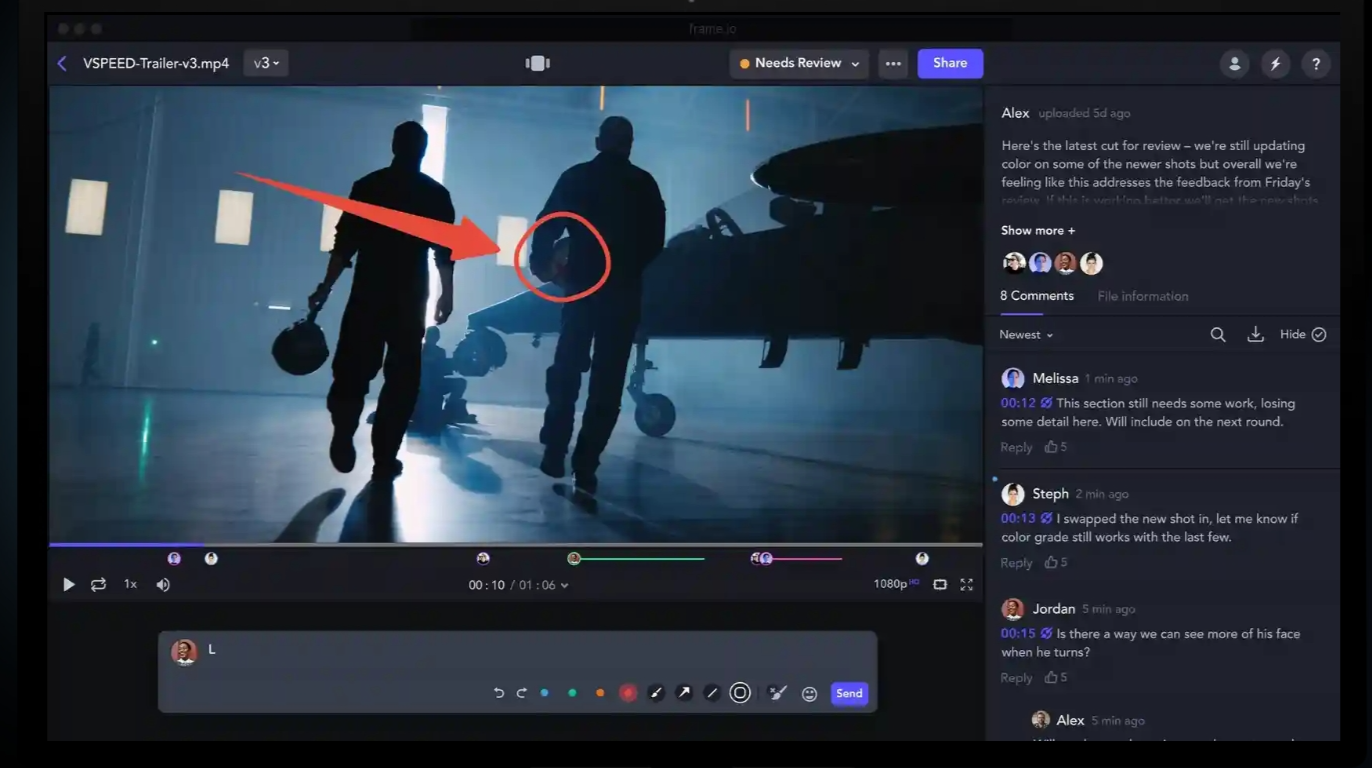
Task: Switch to the 8 Comments tab
Action: click(1037, 296)
